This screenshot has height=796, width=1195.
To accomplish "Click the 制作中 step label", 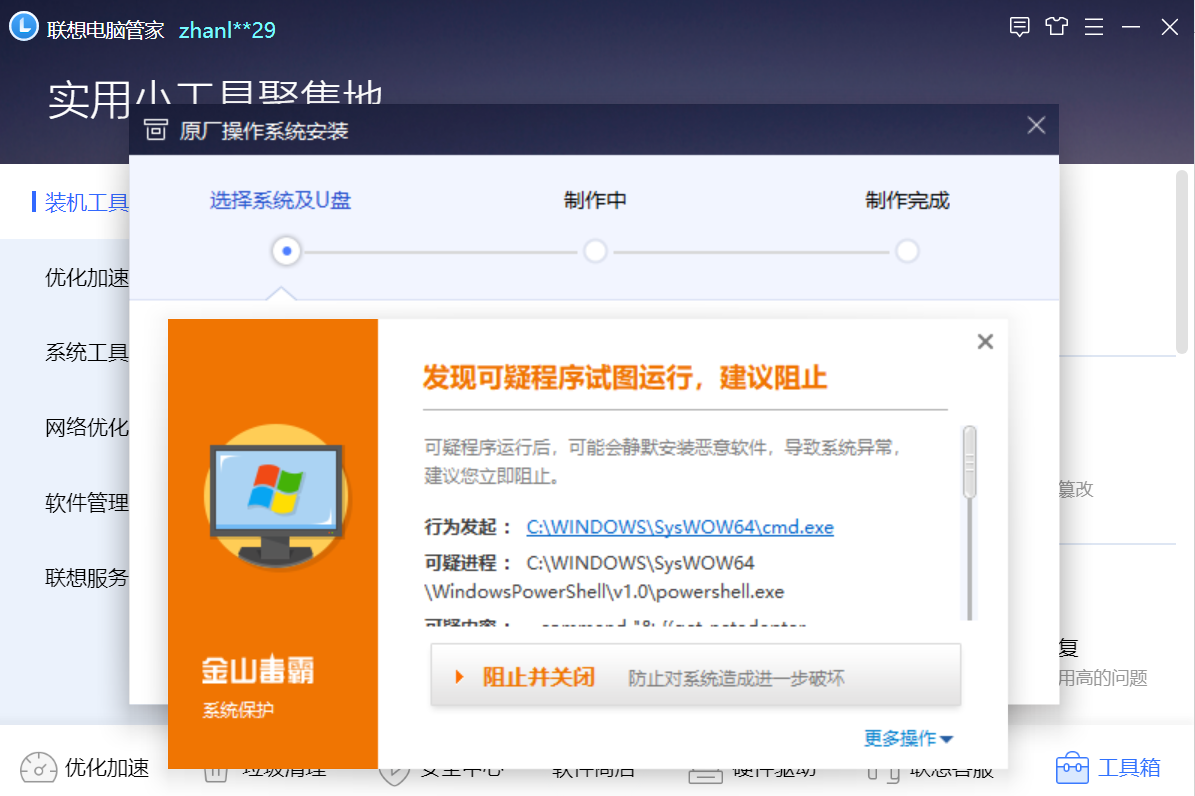I will 595,201.
